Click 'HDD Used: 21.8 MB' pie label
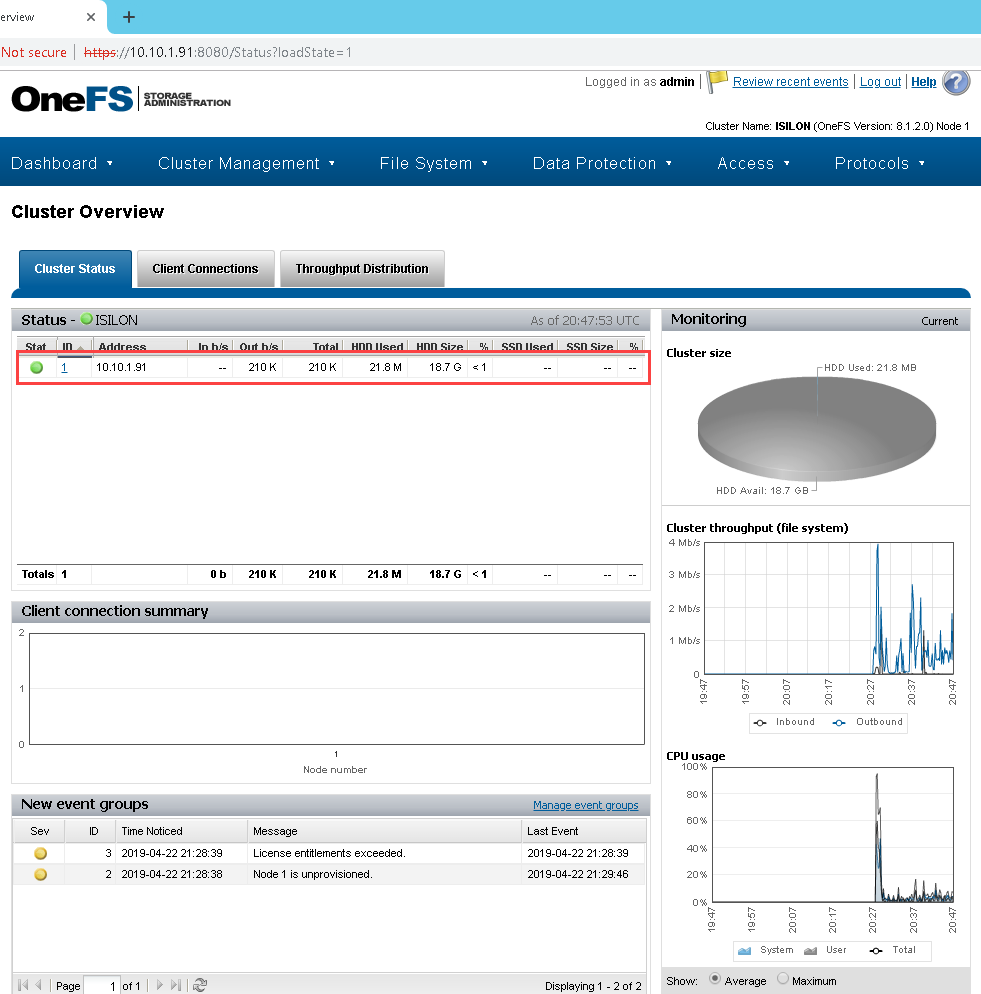The height and width of the screenshot is (994, 981). [x=870, y=368]
